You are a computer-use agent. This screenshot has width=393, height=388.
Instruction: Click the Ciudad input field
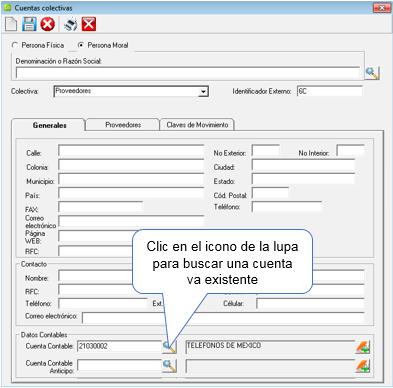point(303,165)
